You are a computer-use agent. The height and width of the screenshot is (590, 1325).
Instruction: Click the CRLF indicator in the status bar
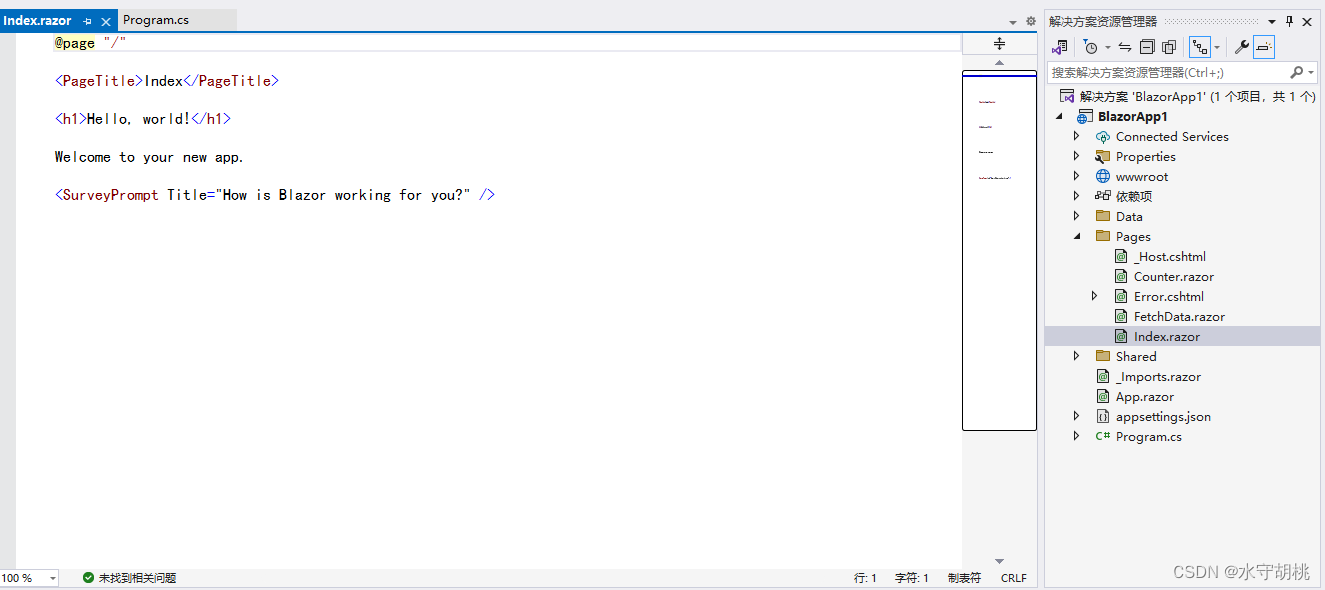(x=1013, y=577)
